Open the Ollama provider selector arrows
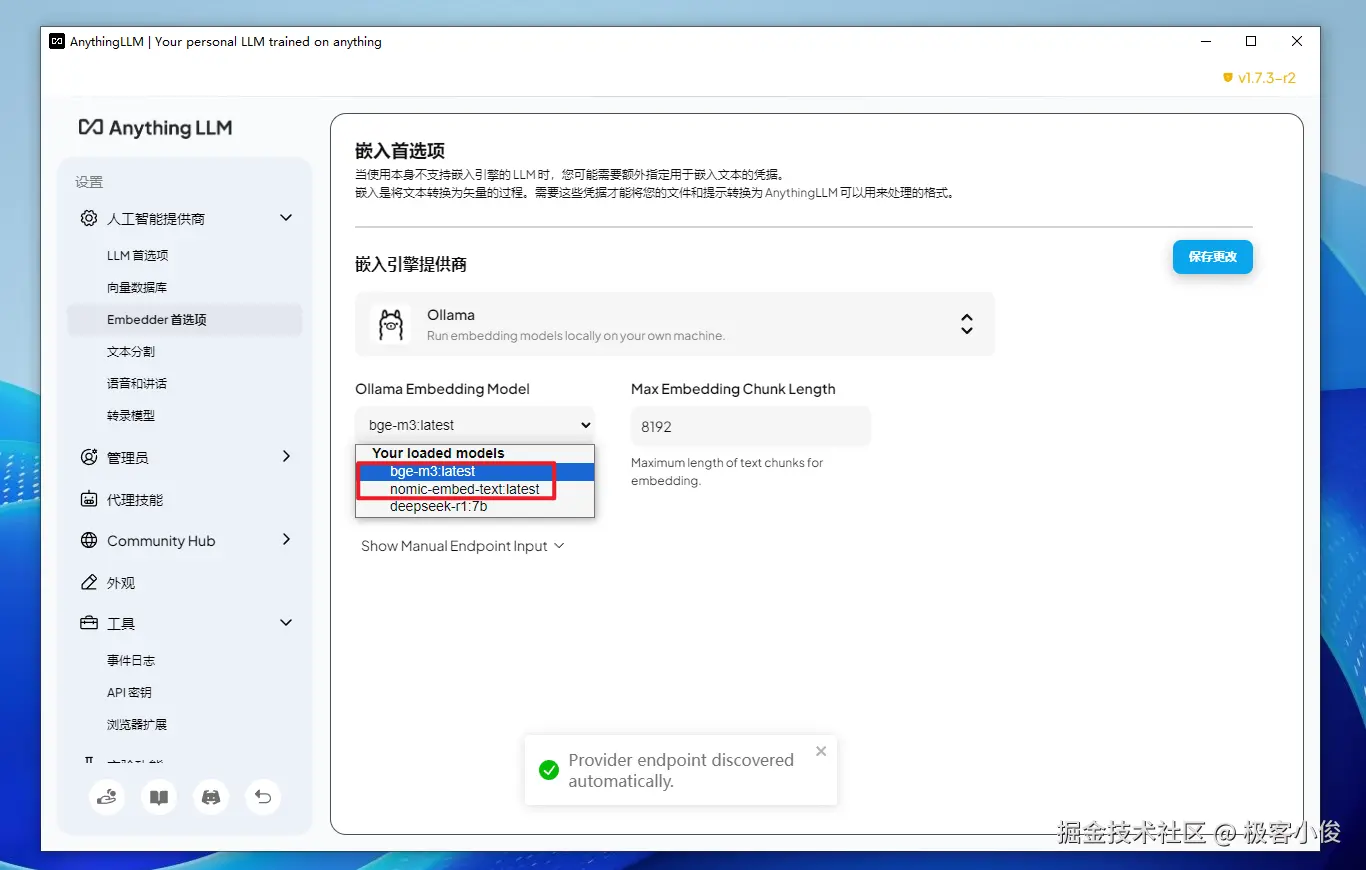1366x870 pixels. tap(966, 324)
